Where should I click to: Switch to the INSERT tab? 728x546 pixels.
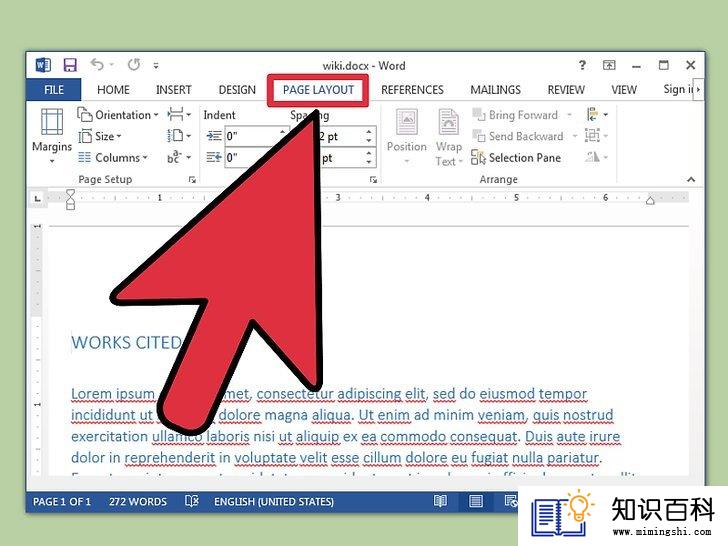click(174, 90)
